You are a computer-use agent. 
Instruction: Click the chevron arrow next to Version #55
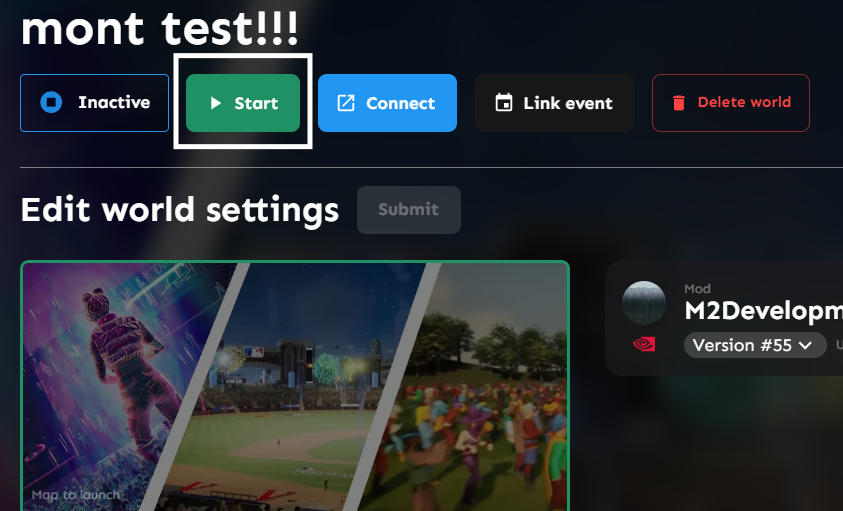point(805,345)
